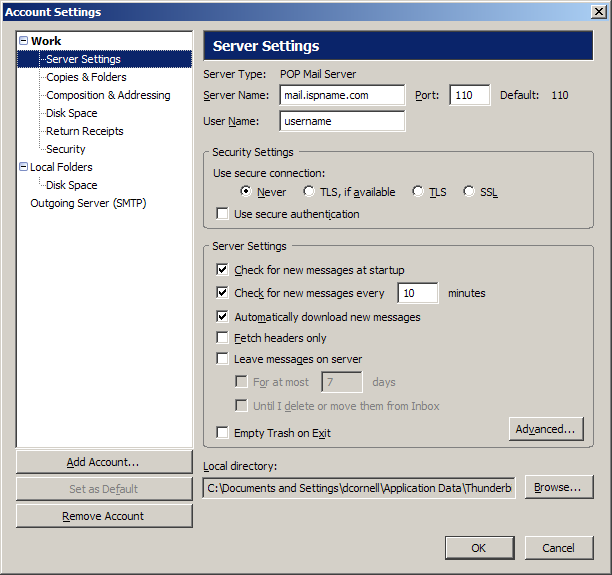Select Composition & Addressing in the tree
Viewport: 612px width, 575px height.
[x=108, y=95]
